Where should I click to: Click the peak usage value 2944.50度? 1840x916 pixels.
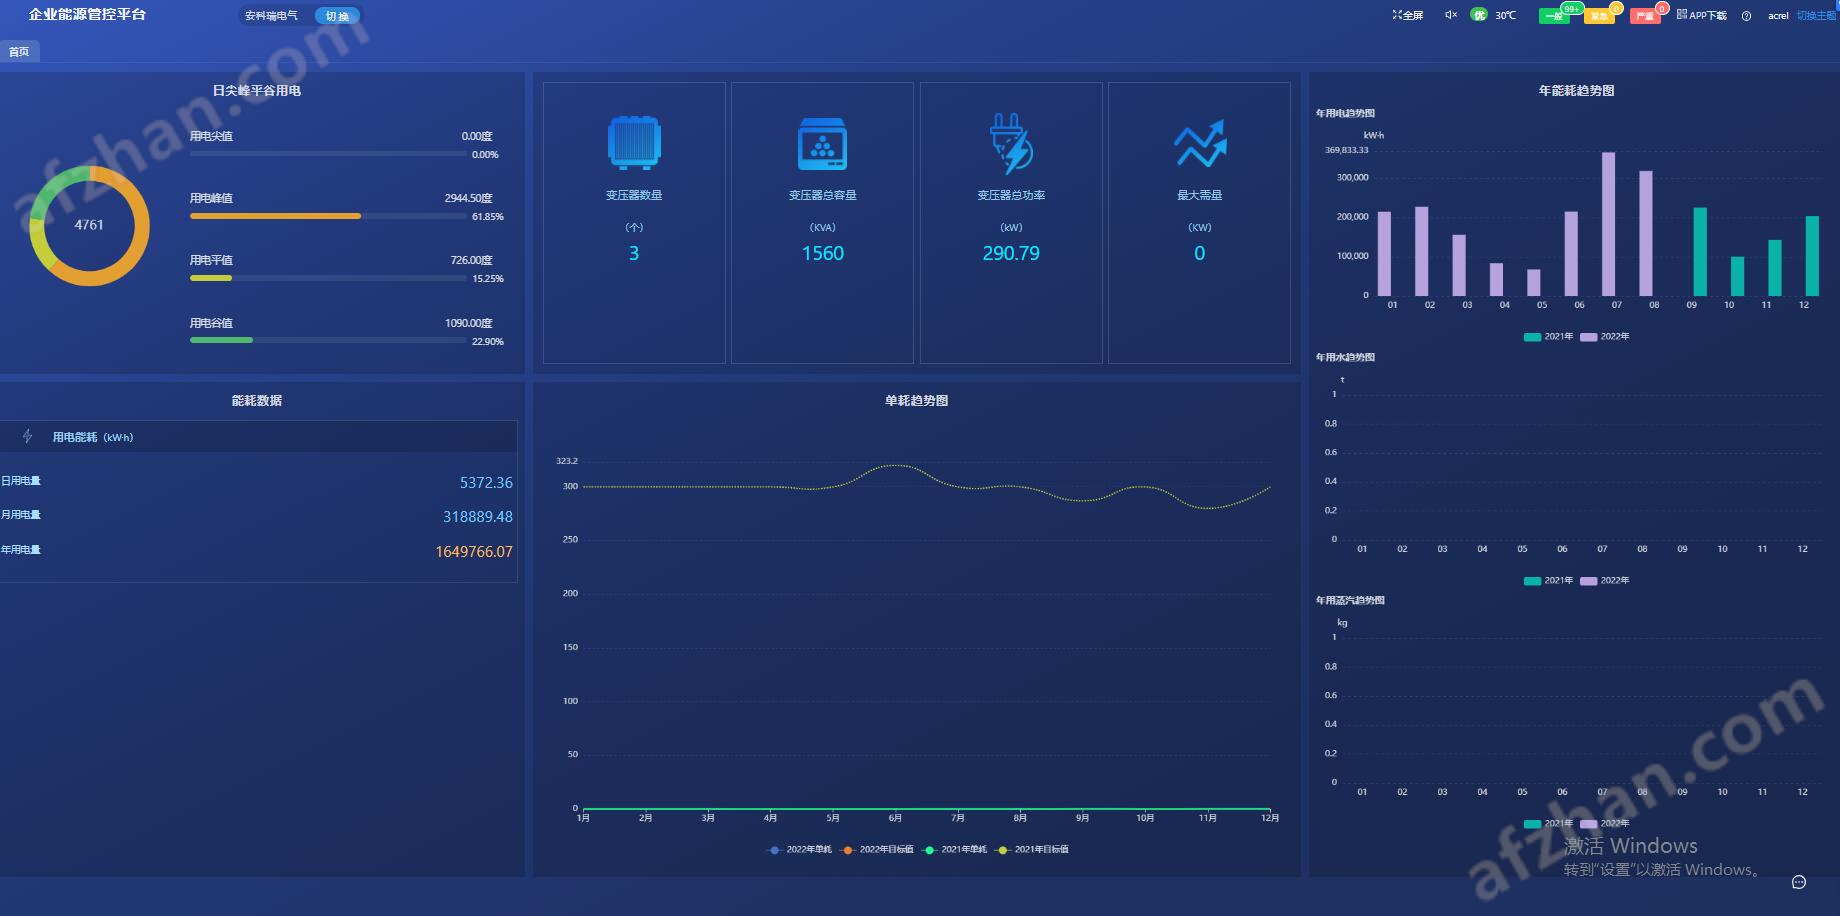pyautogui.click(x=469, y=198)
